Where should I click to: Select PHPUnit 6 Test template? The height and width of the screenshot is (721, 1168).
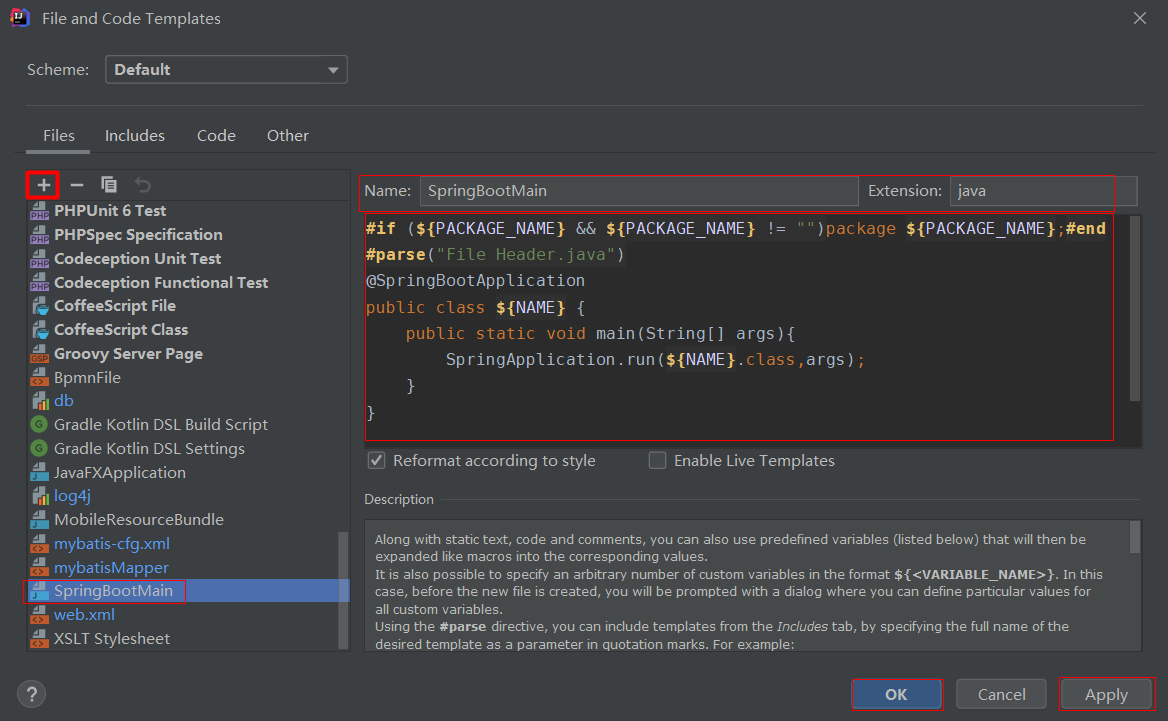[x=188, y=211]
